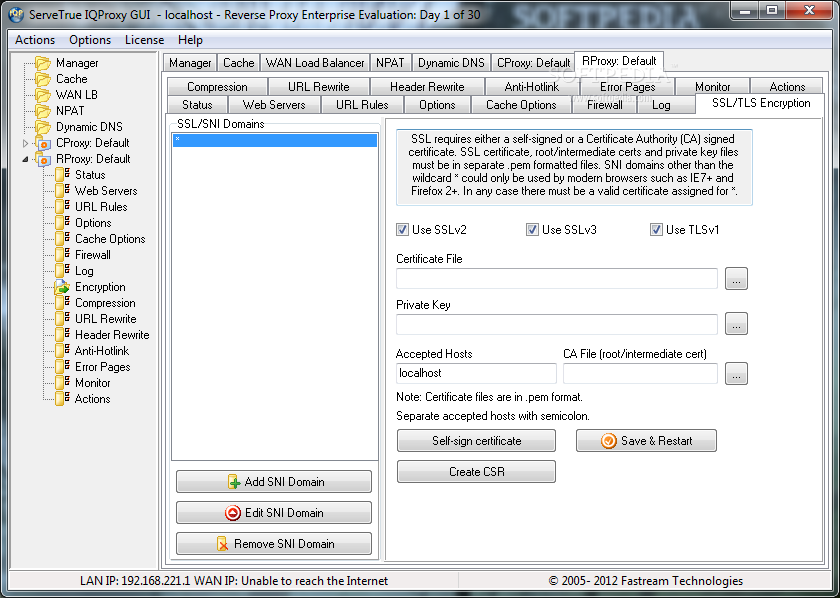The height and width of the screenshot is (598, 840).
Task: Click the Cache folder icon in tree
Action: (x=43, y=79)
